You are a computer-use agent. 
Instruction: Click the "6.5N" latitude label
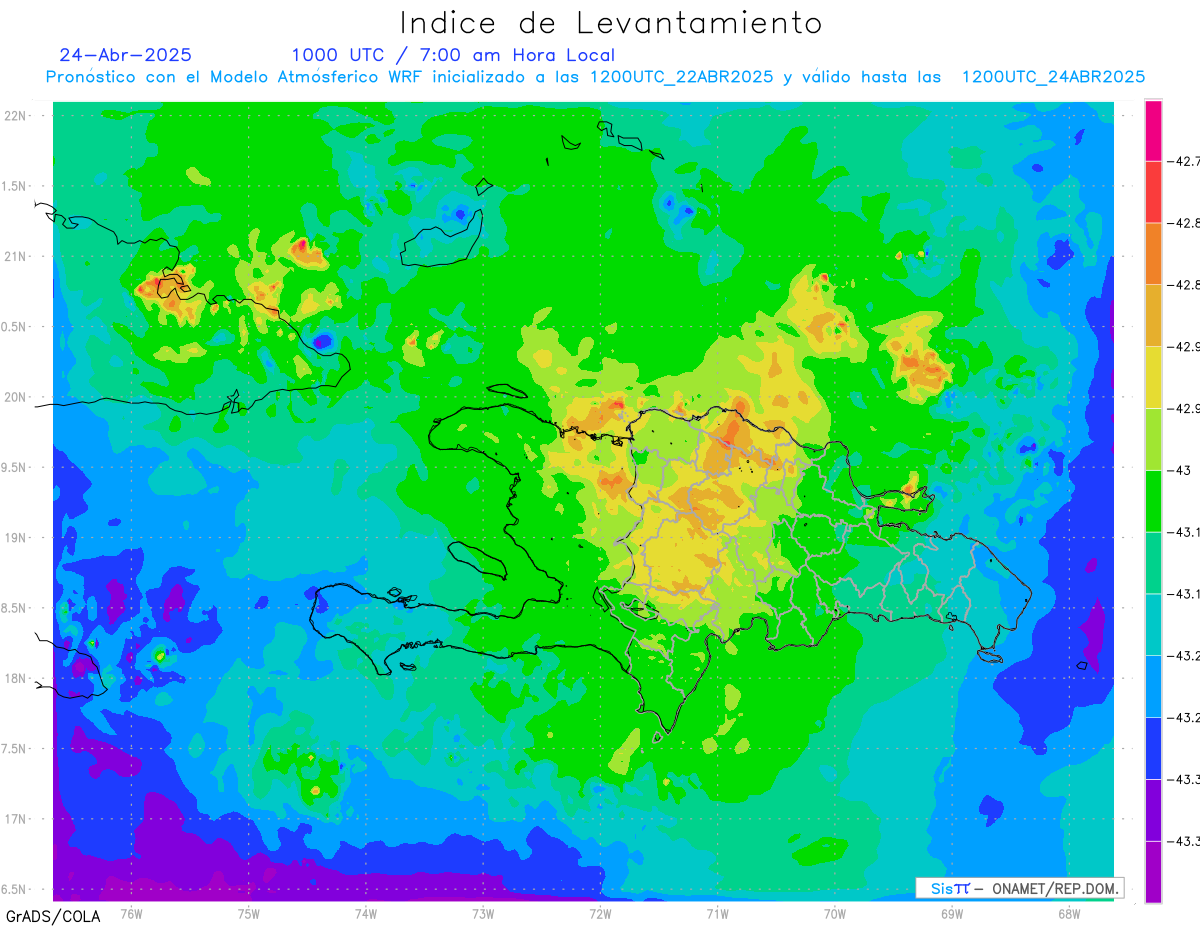tap(15, 889)
